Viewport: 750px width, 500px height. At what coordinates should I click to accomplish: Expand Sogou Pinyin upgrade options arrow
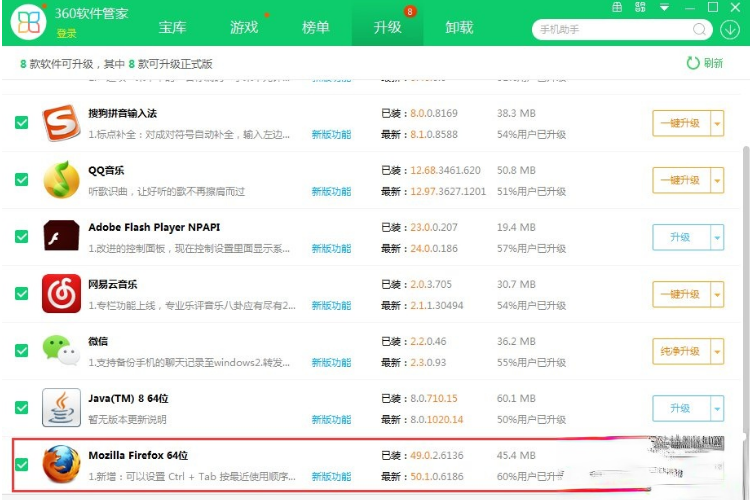click(717, 123)
